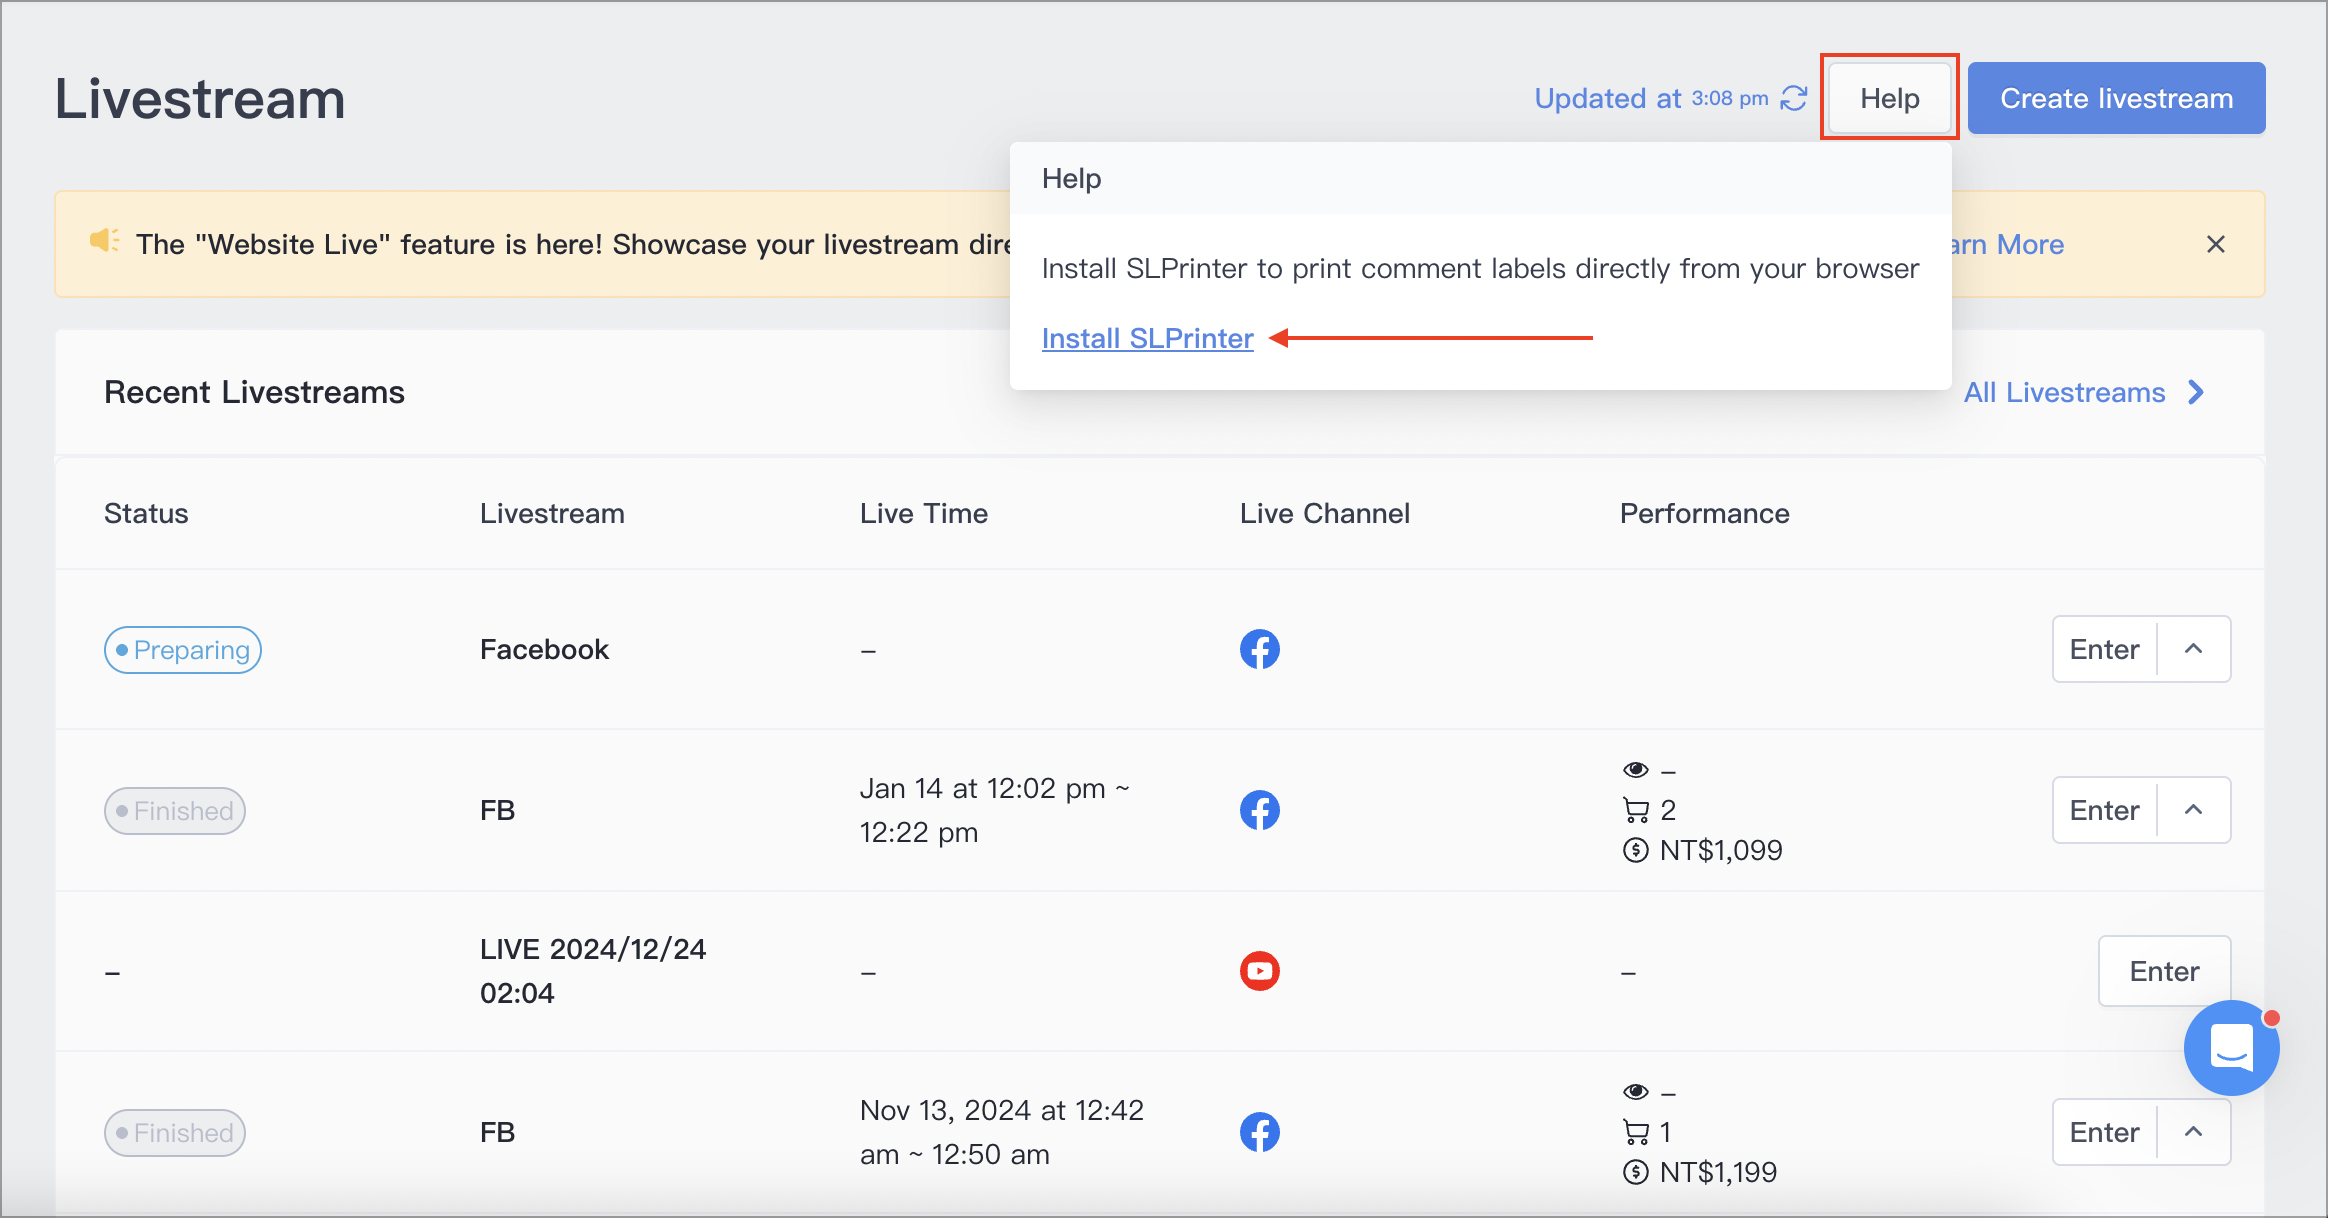The height and width of the screenshot is (1218, 2328).
Task: Click the Facebook icon in Jan 14 row
Action: pyautogui.click(x=1259, y=810)
